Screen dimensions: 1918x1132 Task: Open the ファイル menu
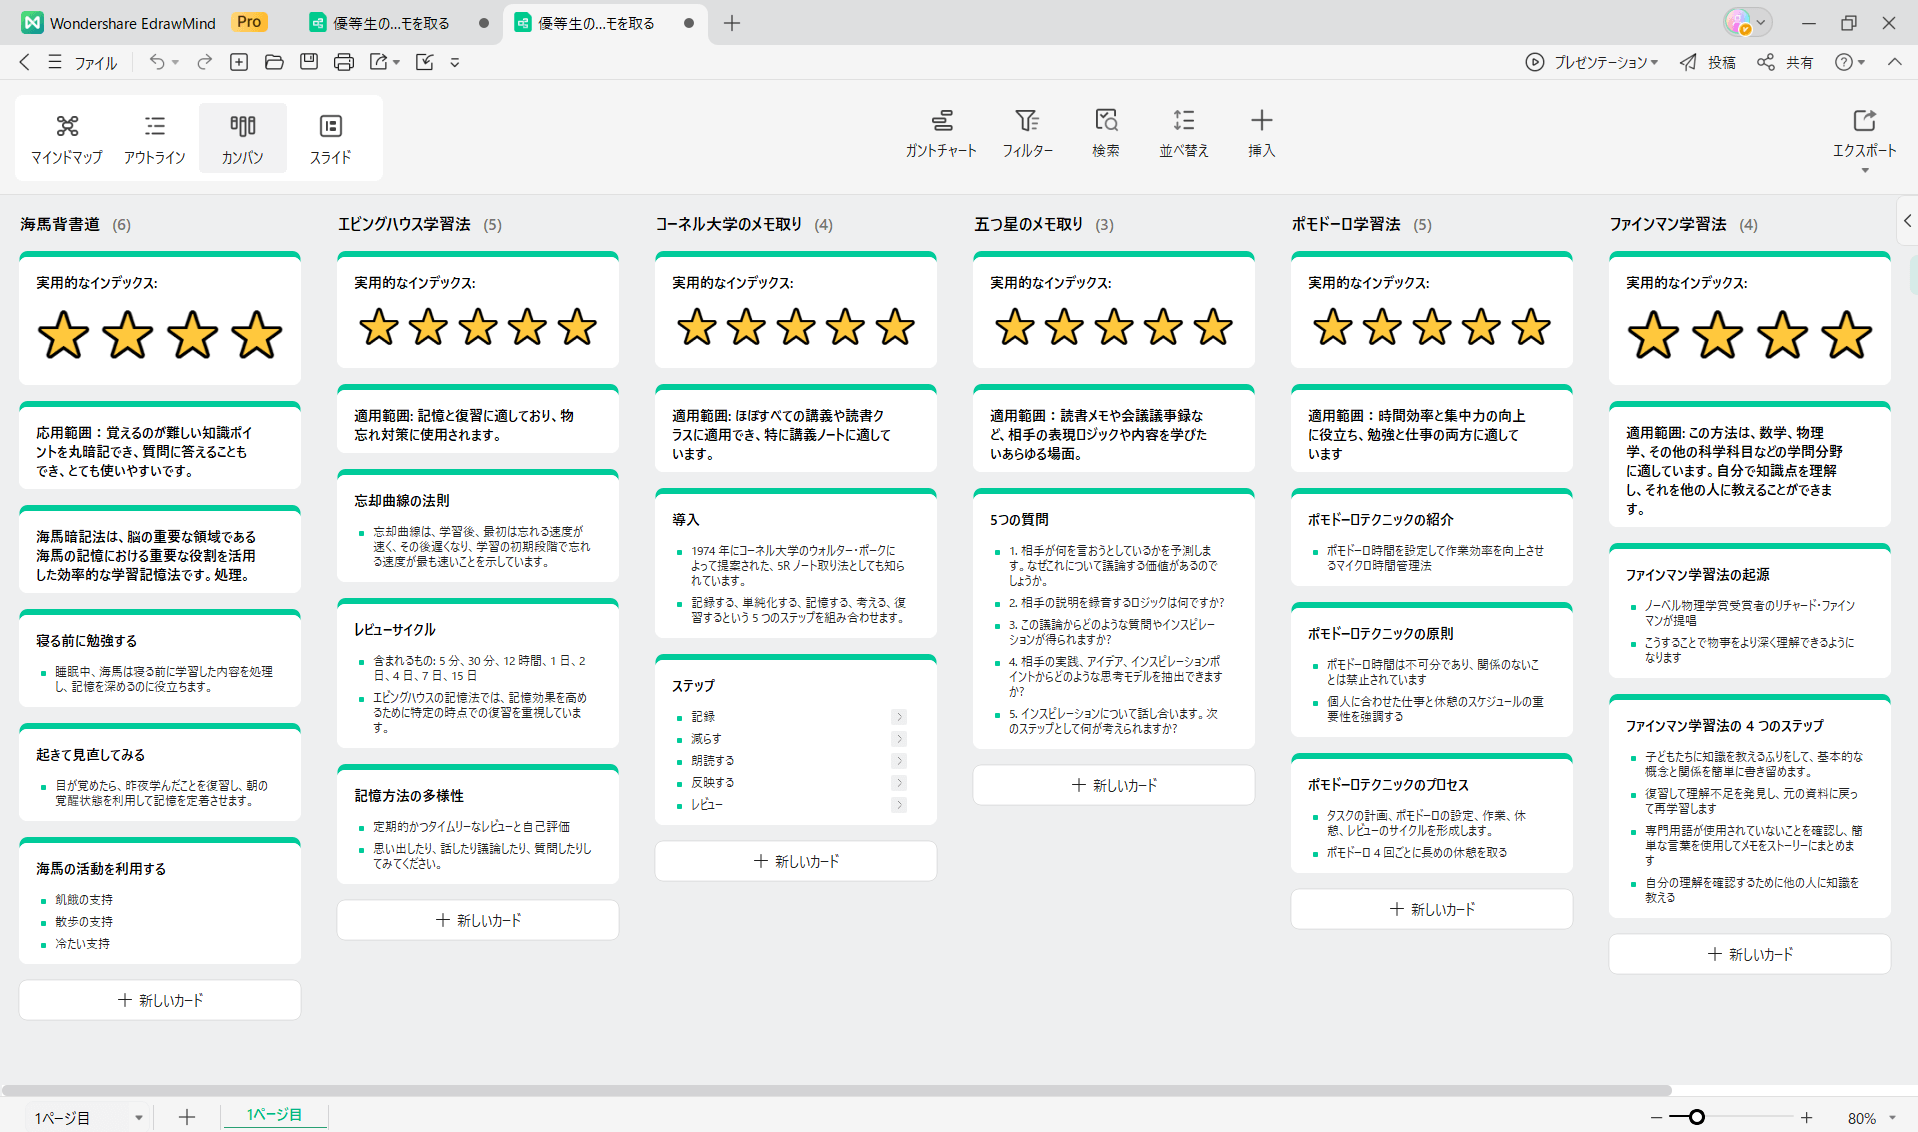coord(96,62)
